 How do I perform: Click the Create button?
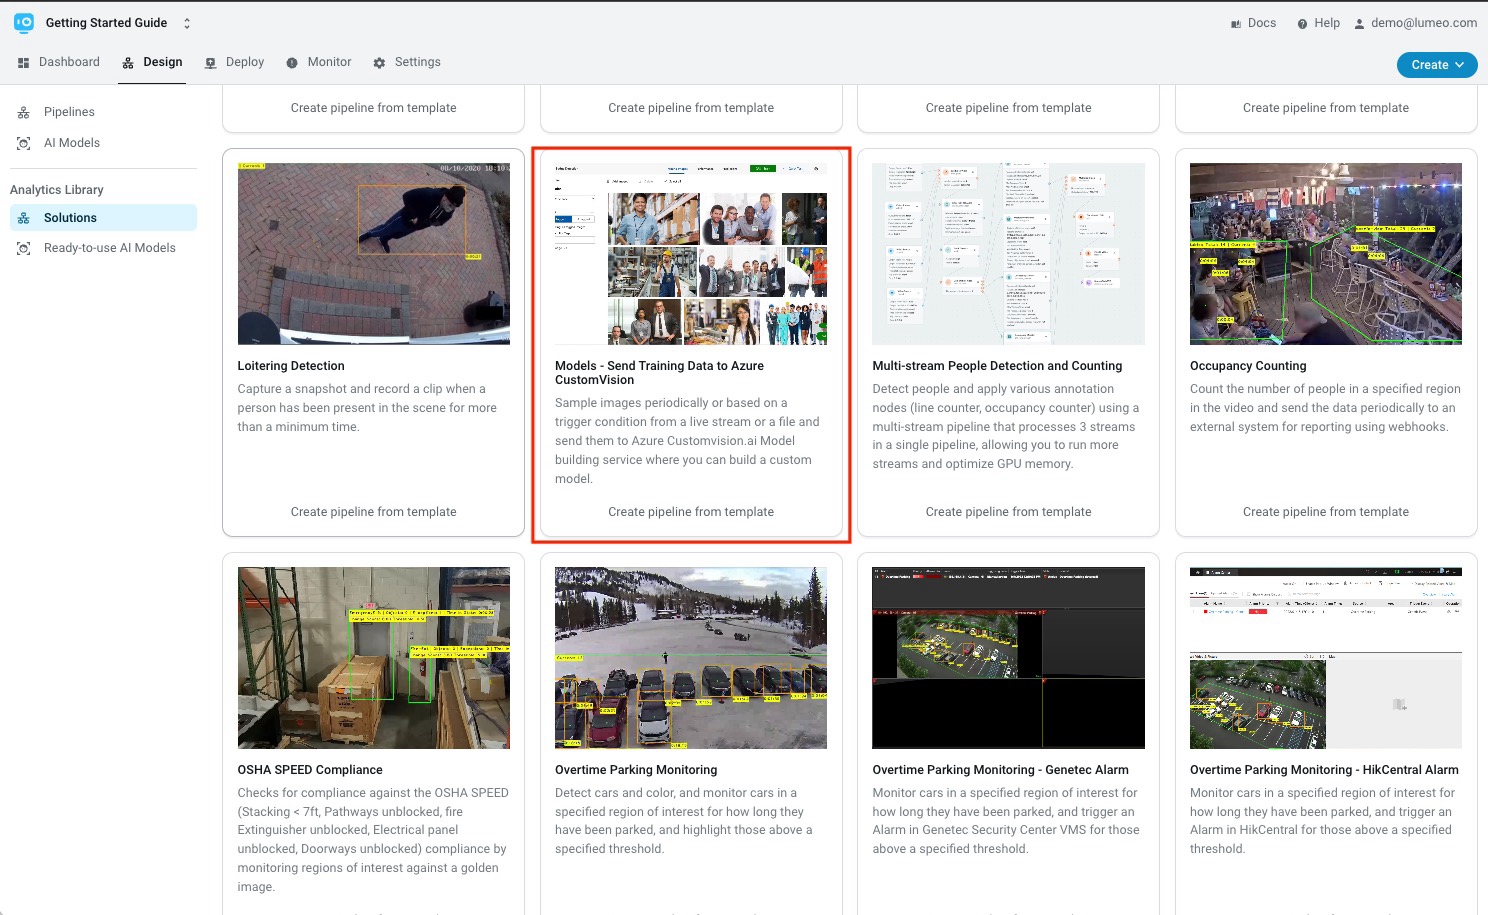tap(1437, 64)
